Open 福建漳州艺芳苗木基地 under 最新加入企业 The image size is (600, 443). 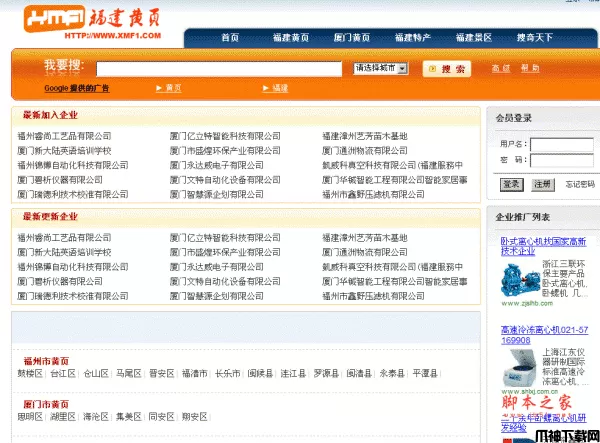(365, 136)
